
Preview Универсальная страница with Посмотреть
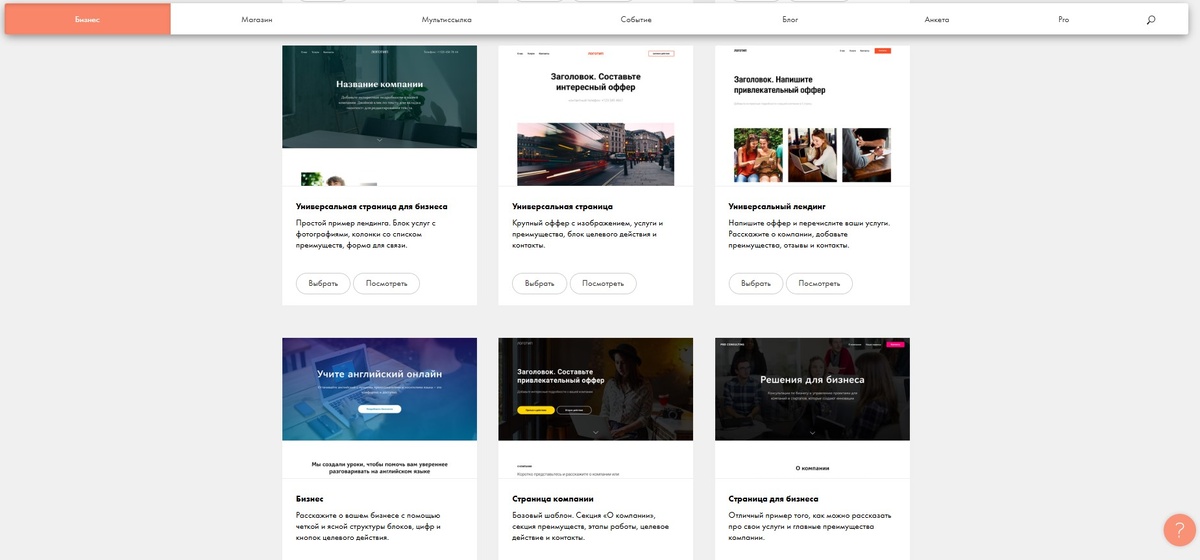[x=603, y=283]
